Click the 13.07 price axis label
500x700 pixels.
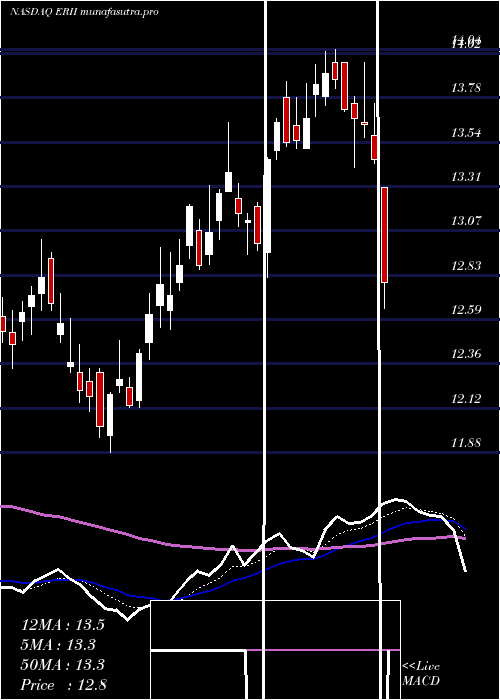[466, 221]
